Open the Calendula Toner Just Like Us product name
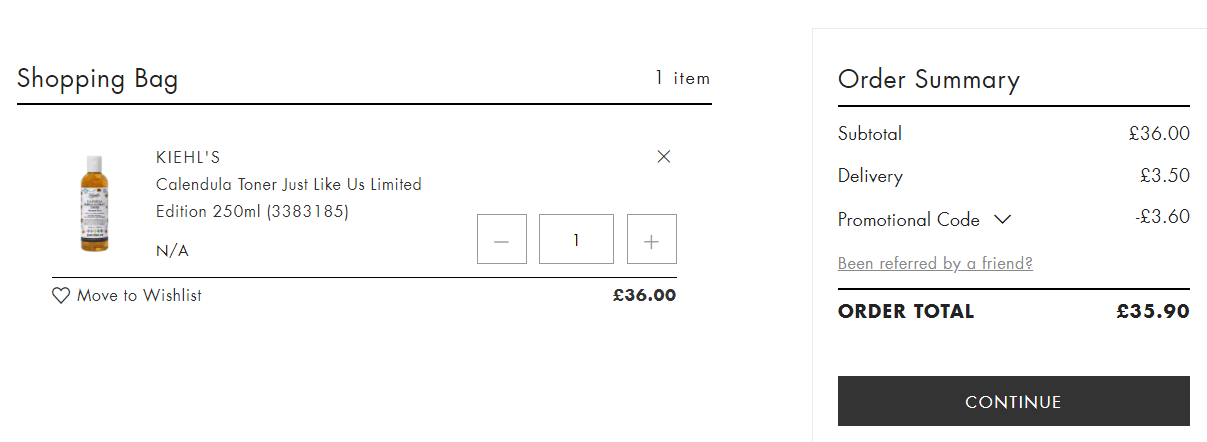The width and height of the screenshot is (1207, 442). point(289,198)
